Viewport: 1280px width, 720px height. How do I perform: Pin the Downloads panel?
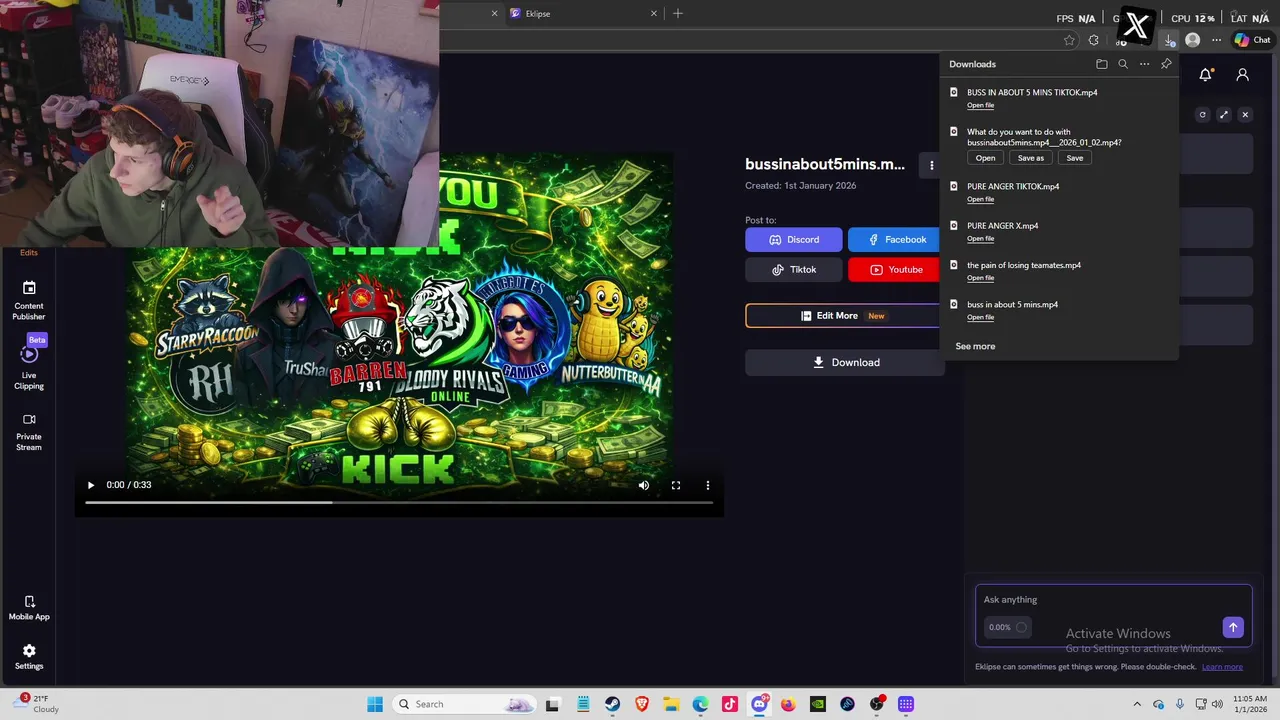click(1166, 64)
